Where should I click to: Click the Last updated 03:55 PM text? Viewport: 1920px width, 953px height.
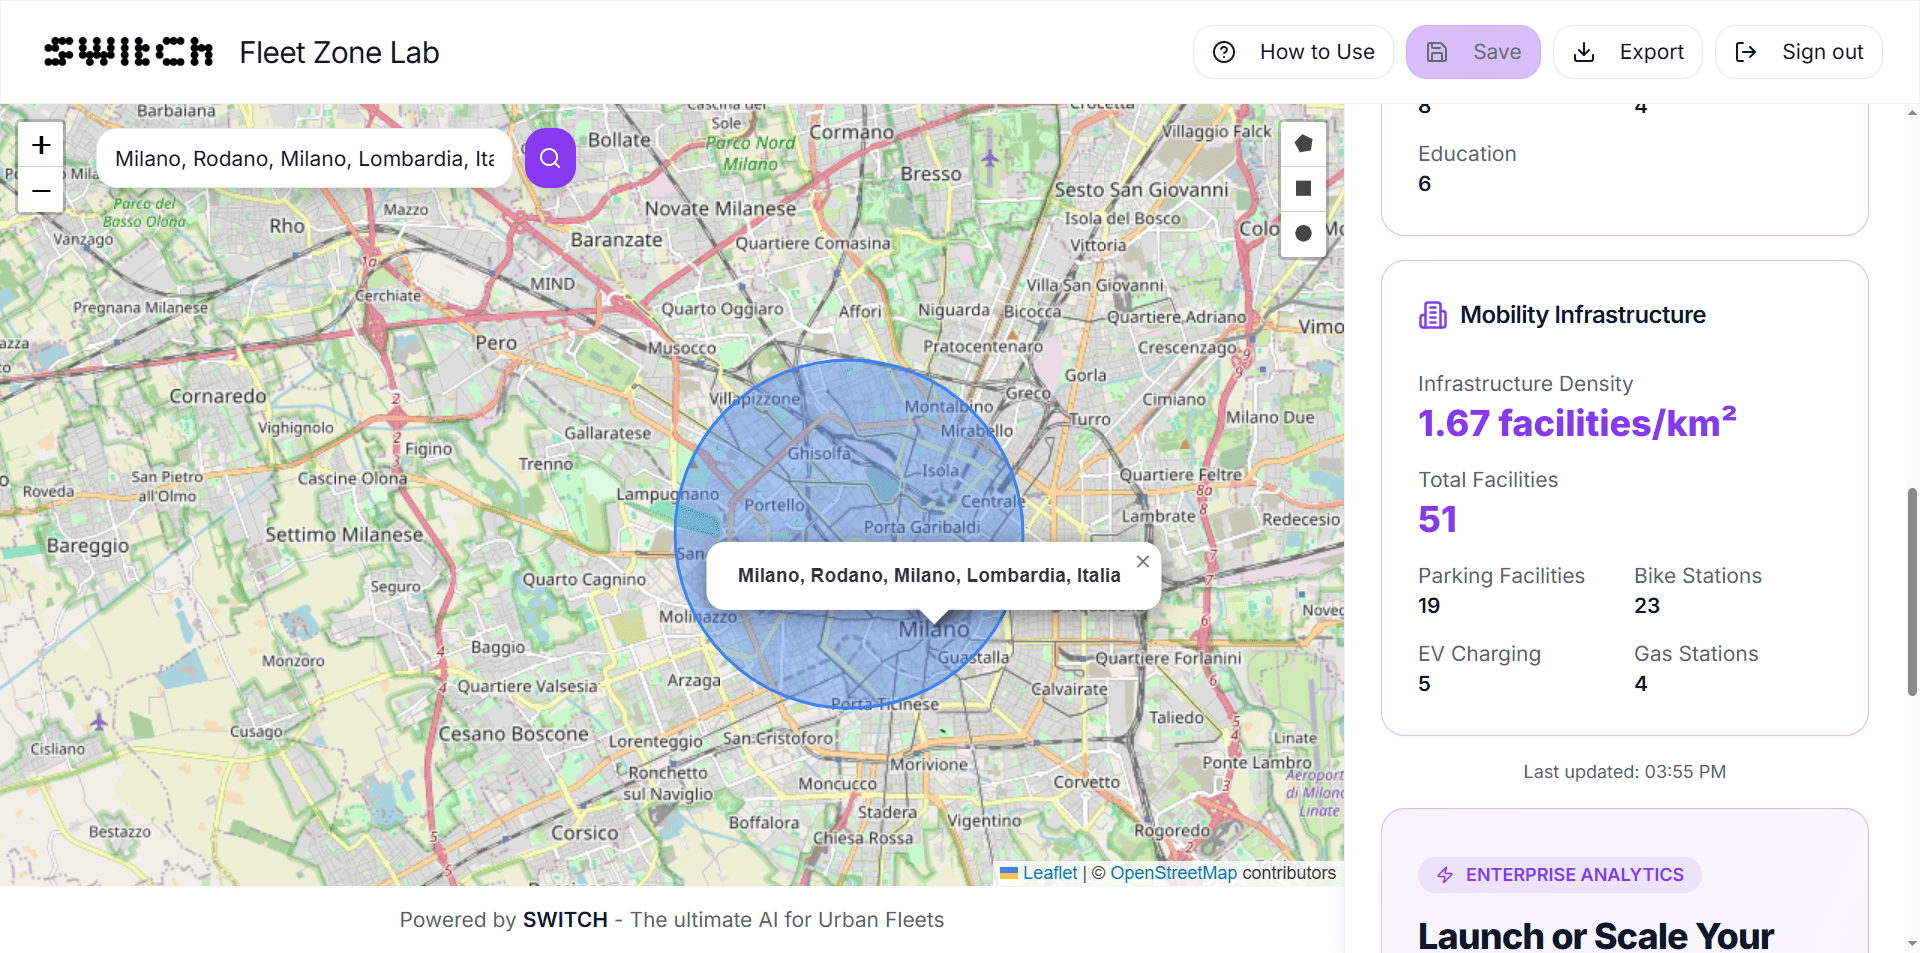click(x=1625, y=772)
